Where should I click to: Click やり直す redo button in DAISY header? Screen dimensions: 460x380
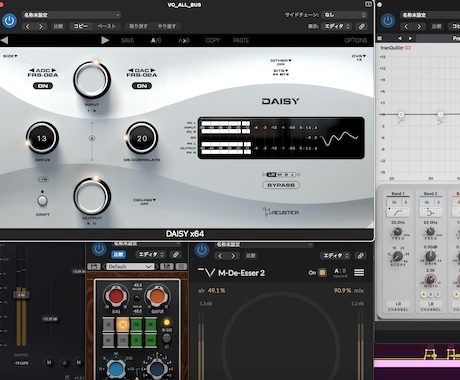tap(167, 26)
